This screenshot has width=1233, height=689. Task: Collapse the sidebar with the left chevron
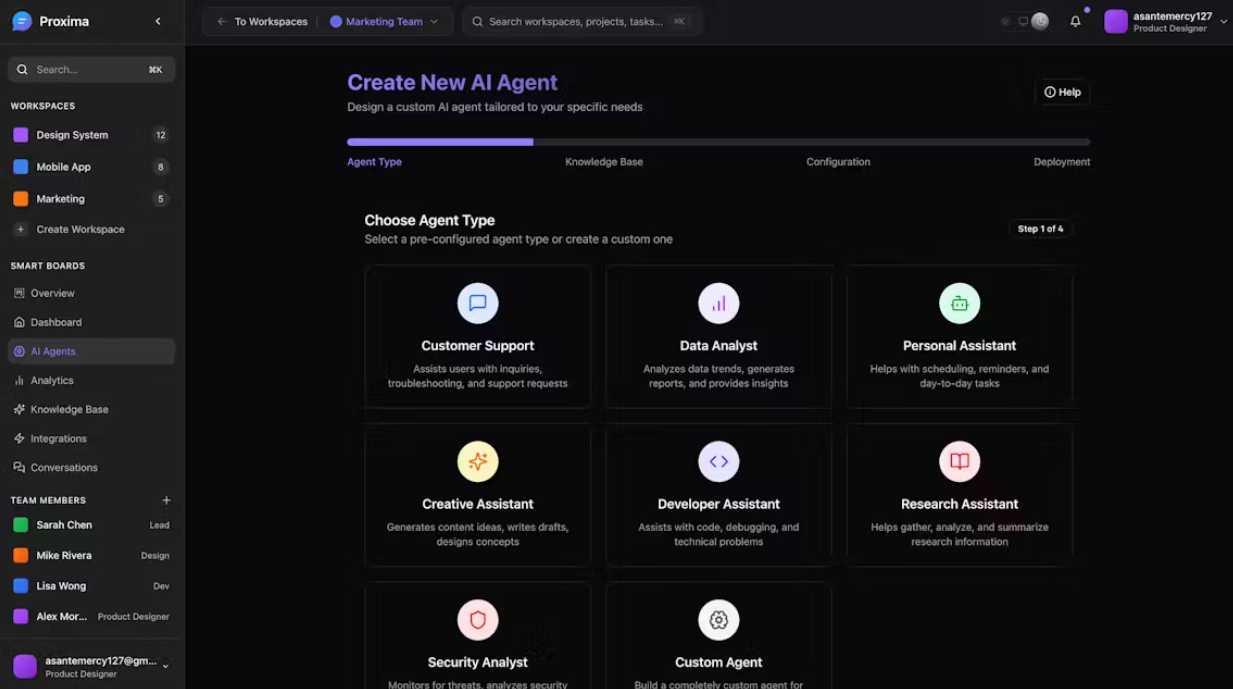pyautogui.click(x=158, y=21)
